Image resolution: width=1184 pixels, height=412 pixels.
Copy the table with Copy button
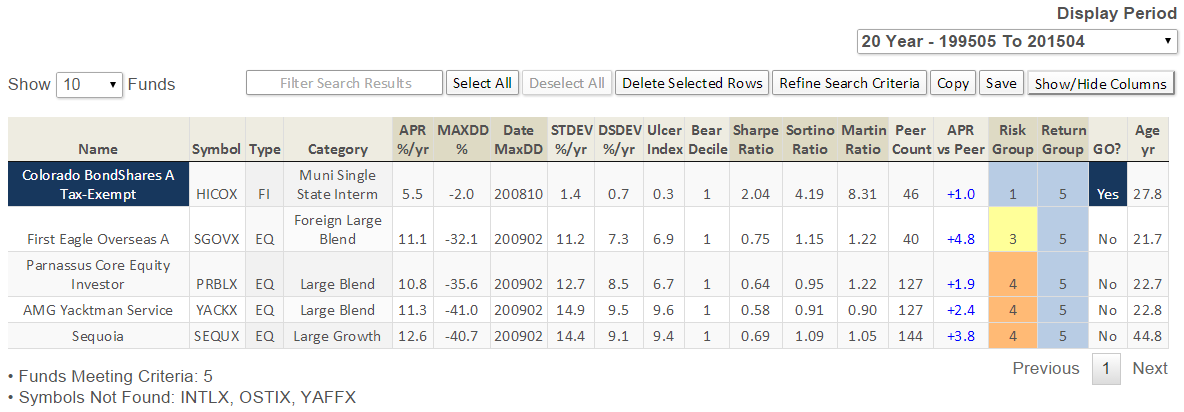click(953, 83)
